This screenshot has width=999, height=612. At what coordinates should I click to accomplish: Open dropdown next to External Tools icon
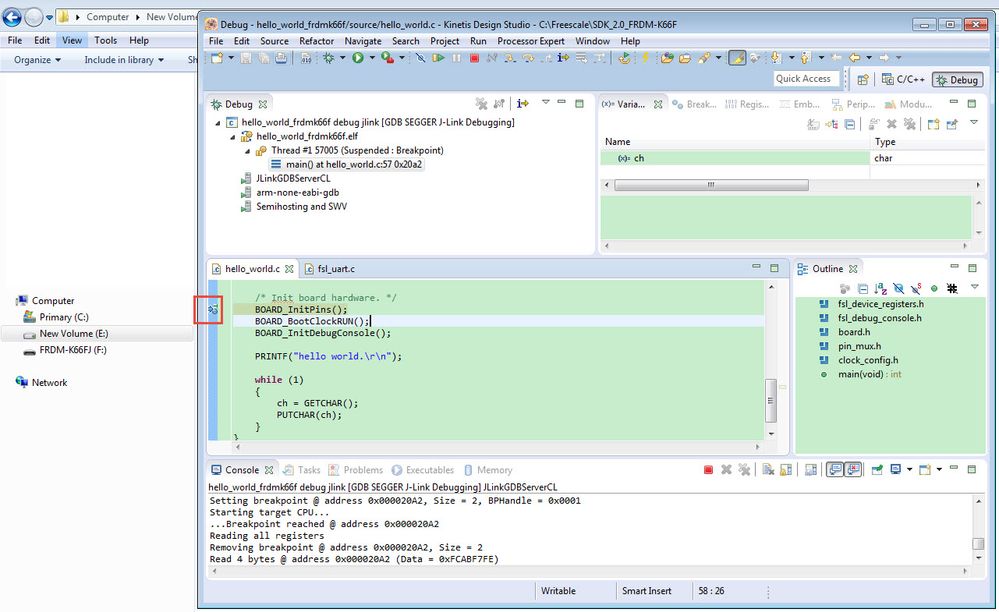coord(402,58)
